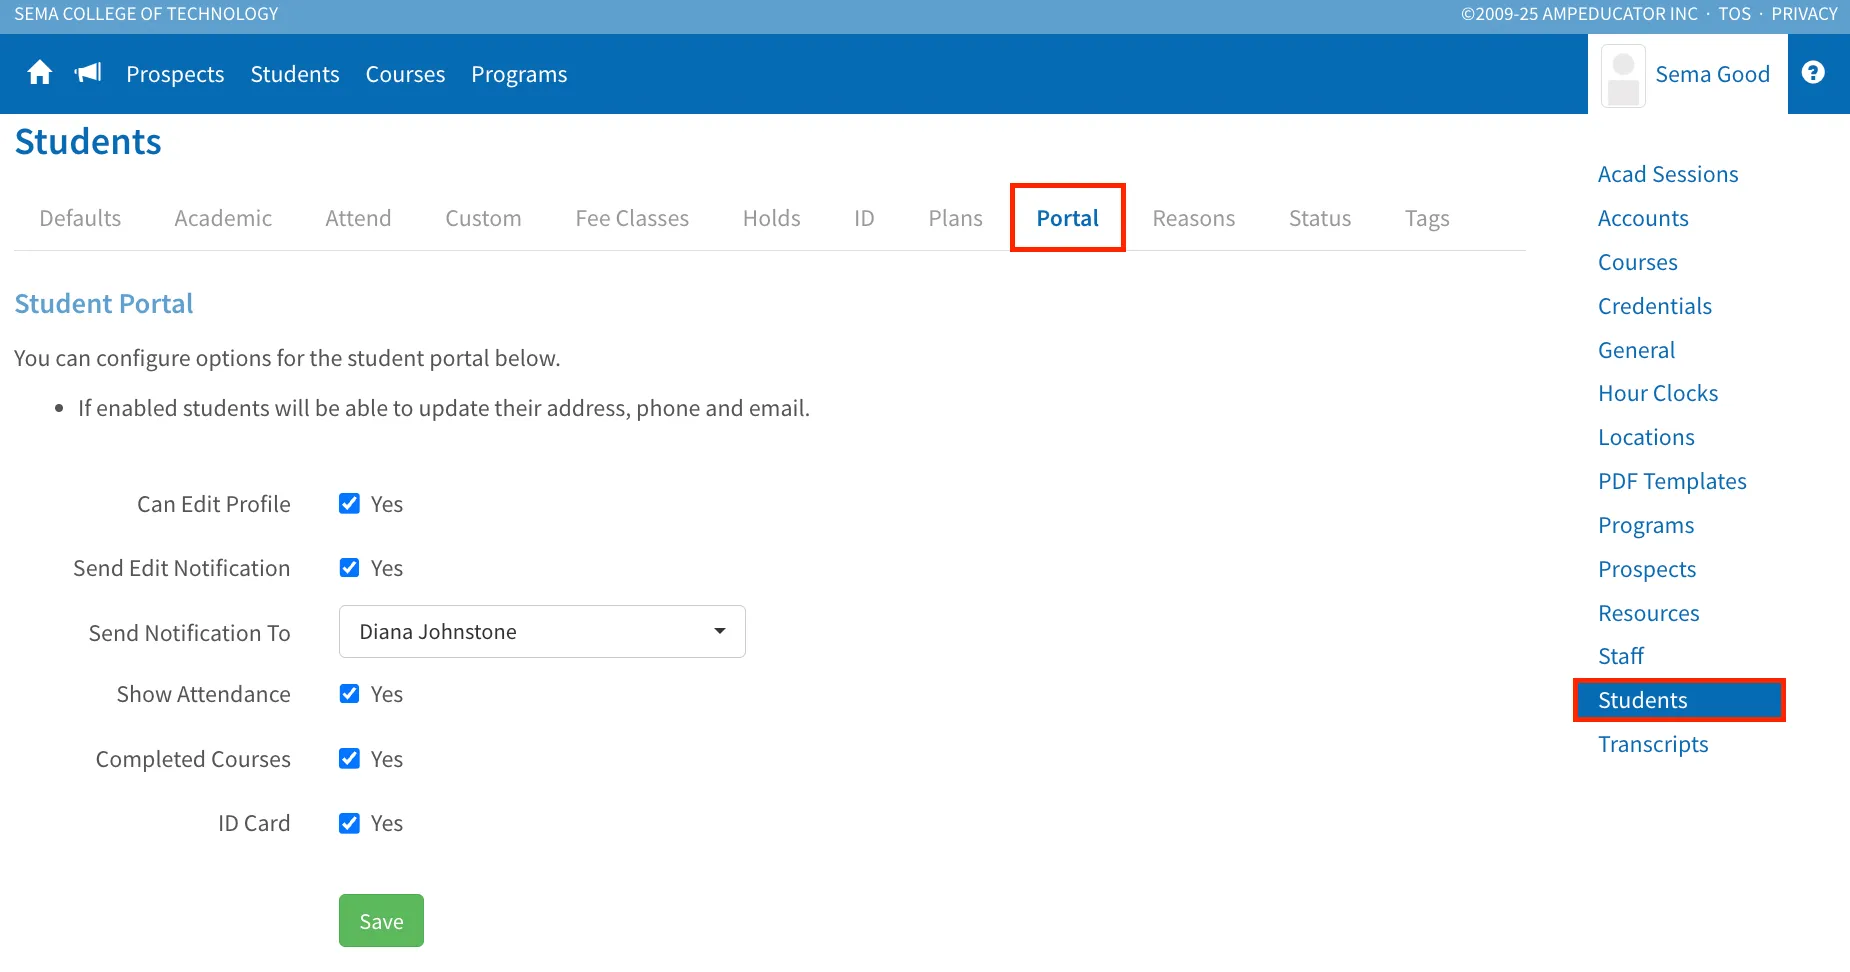The width and height of the screenshot is (1850, 972).
Task: Open Students in the top navigation
Action: coord(295,74)
